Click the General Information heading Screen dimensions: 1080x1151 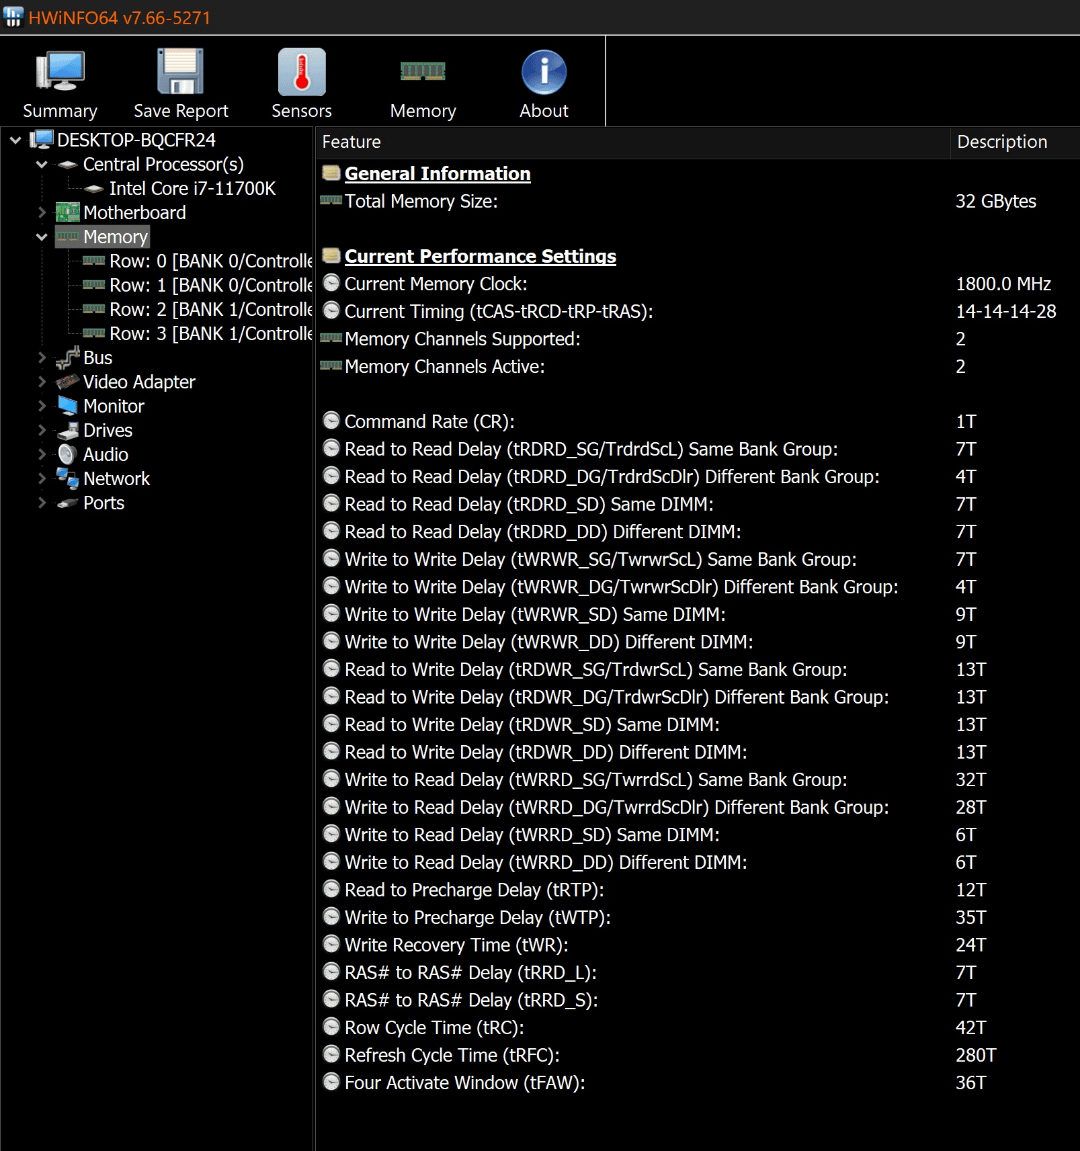(x=438, y=173)
